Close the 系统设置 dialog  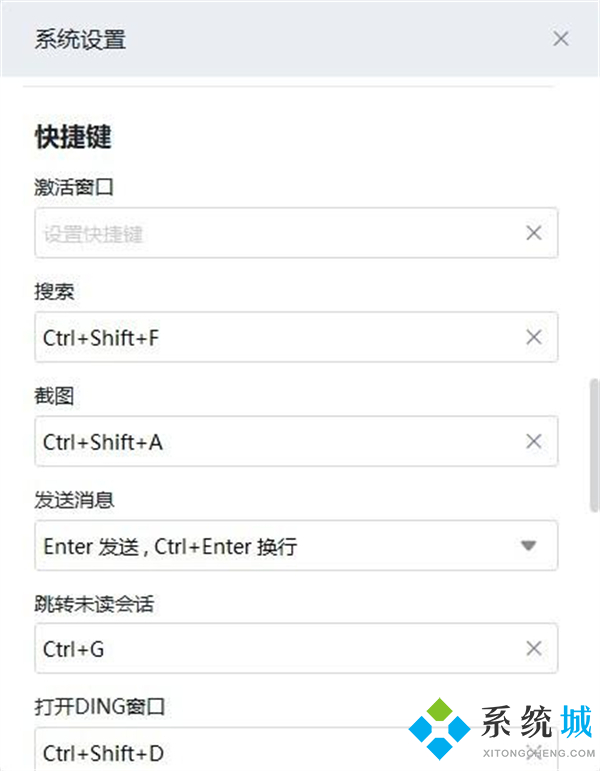click(561, 39)
